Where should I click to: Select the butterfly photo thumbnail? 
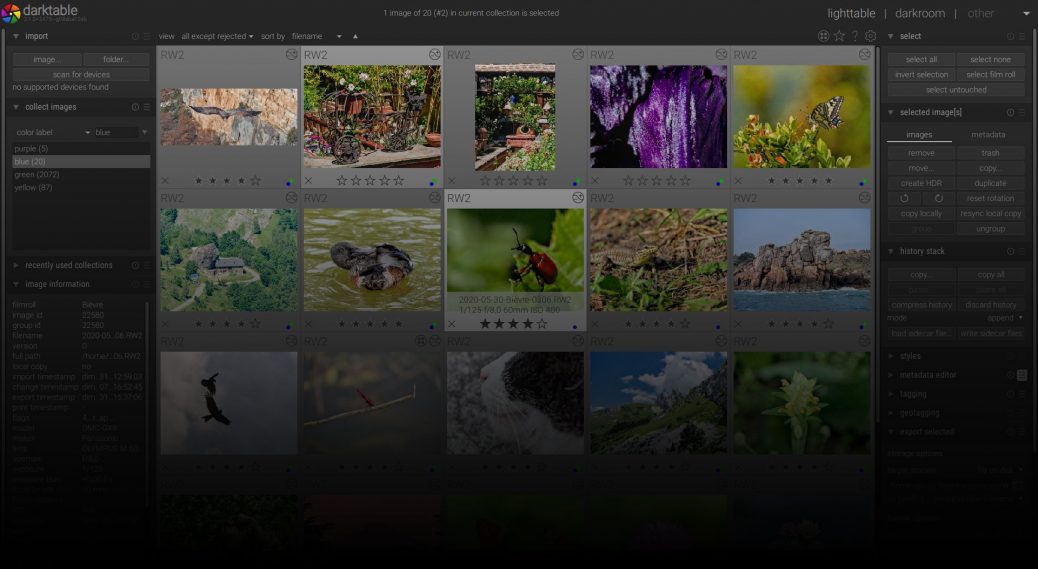801,116
